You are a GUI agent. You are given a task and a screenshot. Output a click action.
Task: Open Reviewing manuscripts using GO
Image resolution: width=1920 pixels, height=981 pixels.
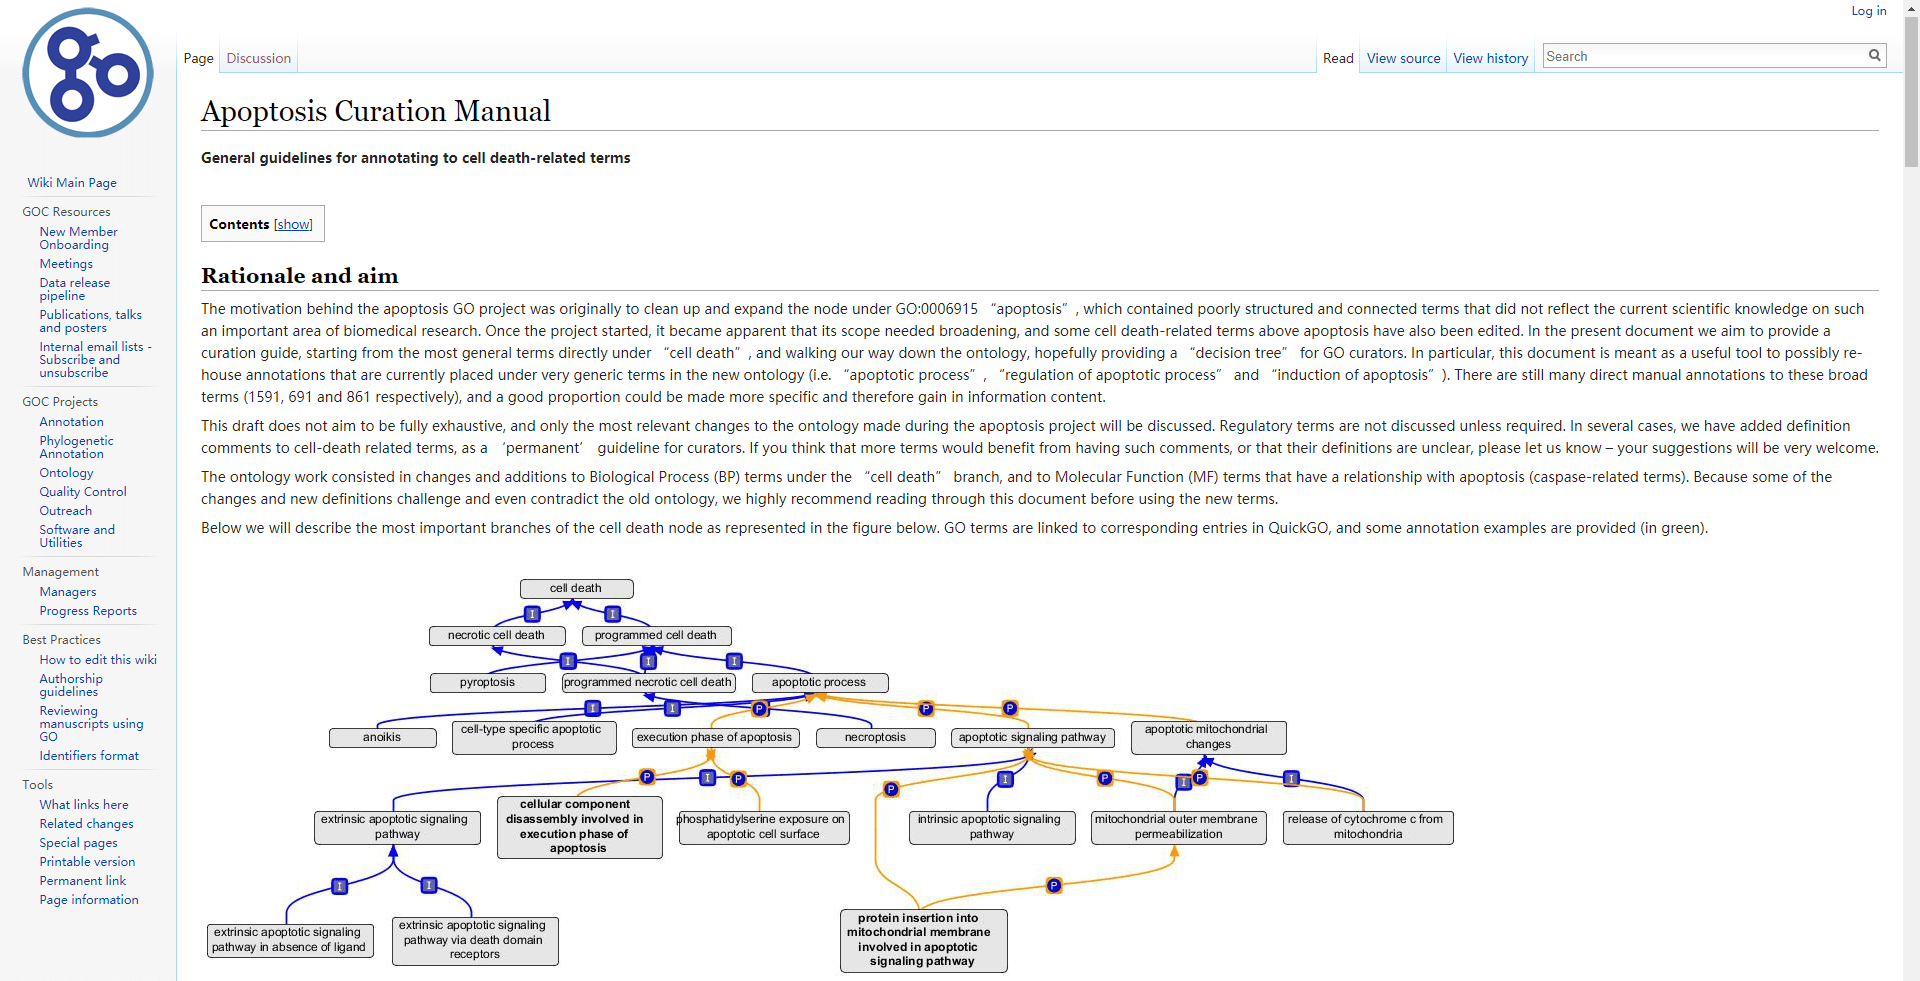click(91, 723)
